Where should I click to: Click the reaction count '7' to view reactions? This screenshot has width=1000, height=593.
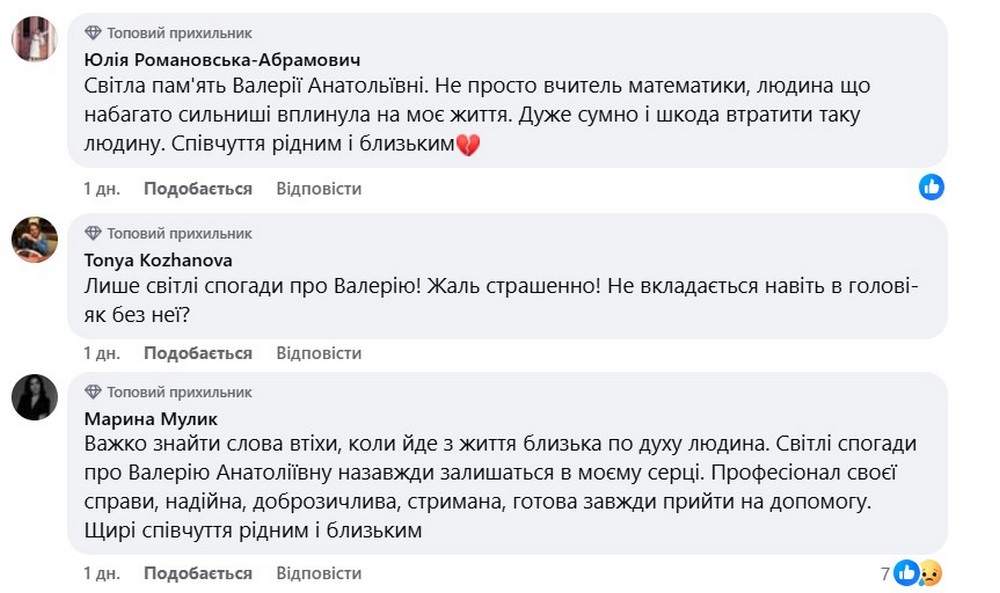pos(886,572)
